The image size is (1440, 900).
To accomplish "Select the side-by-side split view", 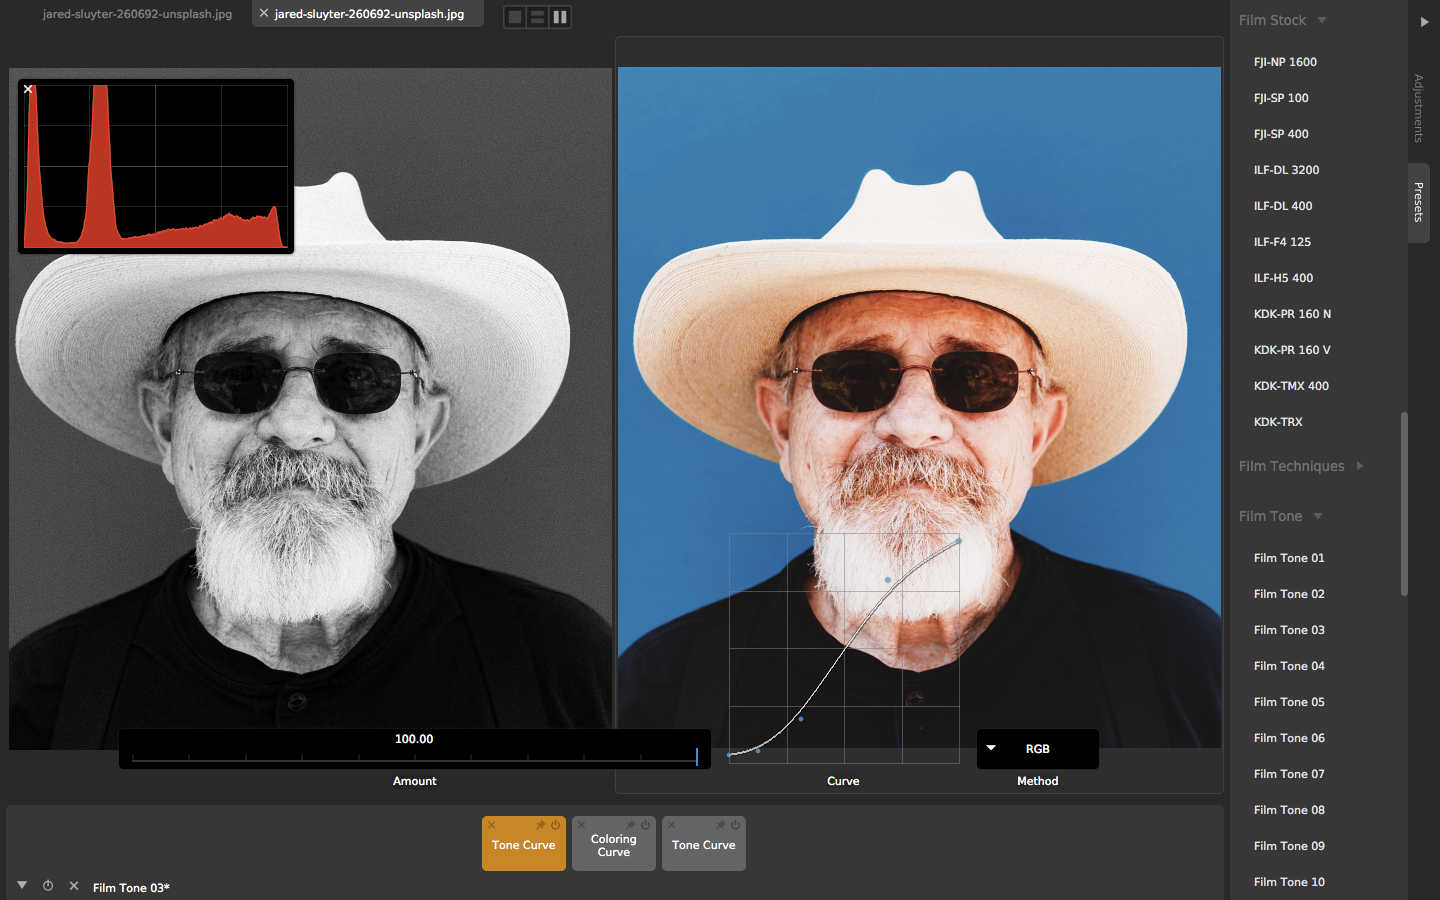I will tap(560, 17).
